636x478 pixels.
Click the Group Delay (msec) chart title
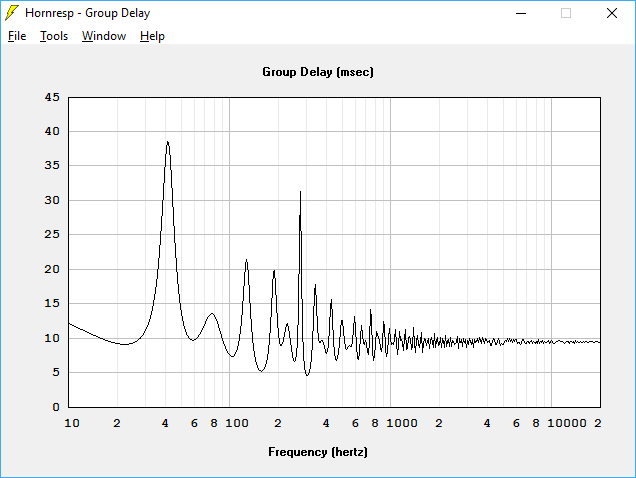pyautogui.click(x=318, y=72)
